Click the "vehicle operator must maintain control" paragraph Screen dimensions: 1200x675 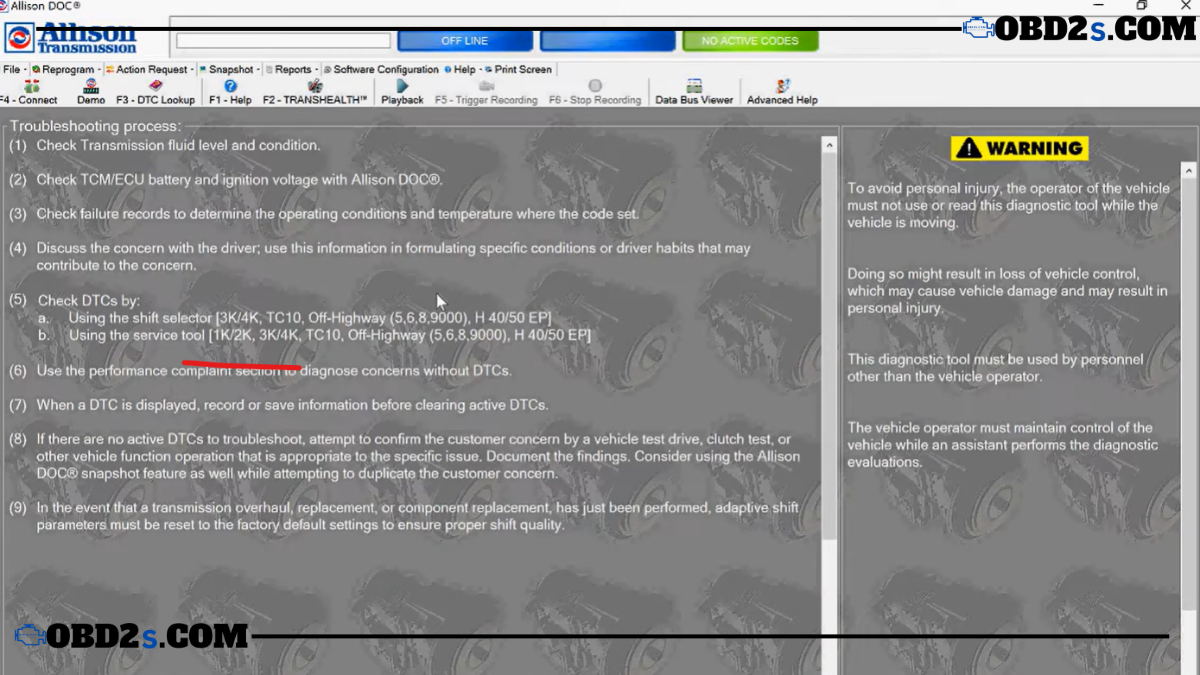pyautogui.click(x=1002, y=445)
